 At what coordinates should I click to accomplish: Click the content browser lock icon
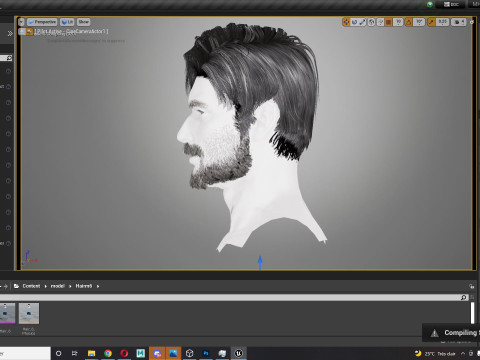point(472,286)
